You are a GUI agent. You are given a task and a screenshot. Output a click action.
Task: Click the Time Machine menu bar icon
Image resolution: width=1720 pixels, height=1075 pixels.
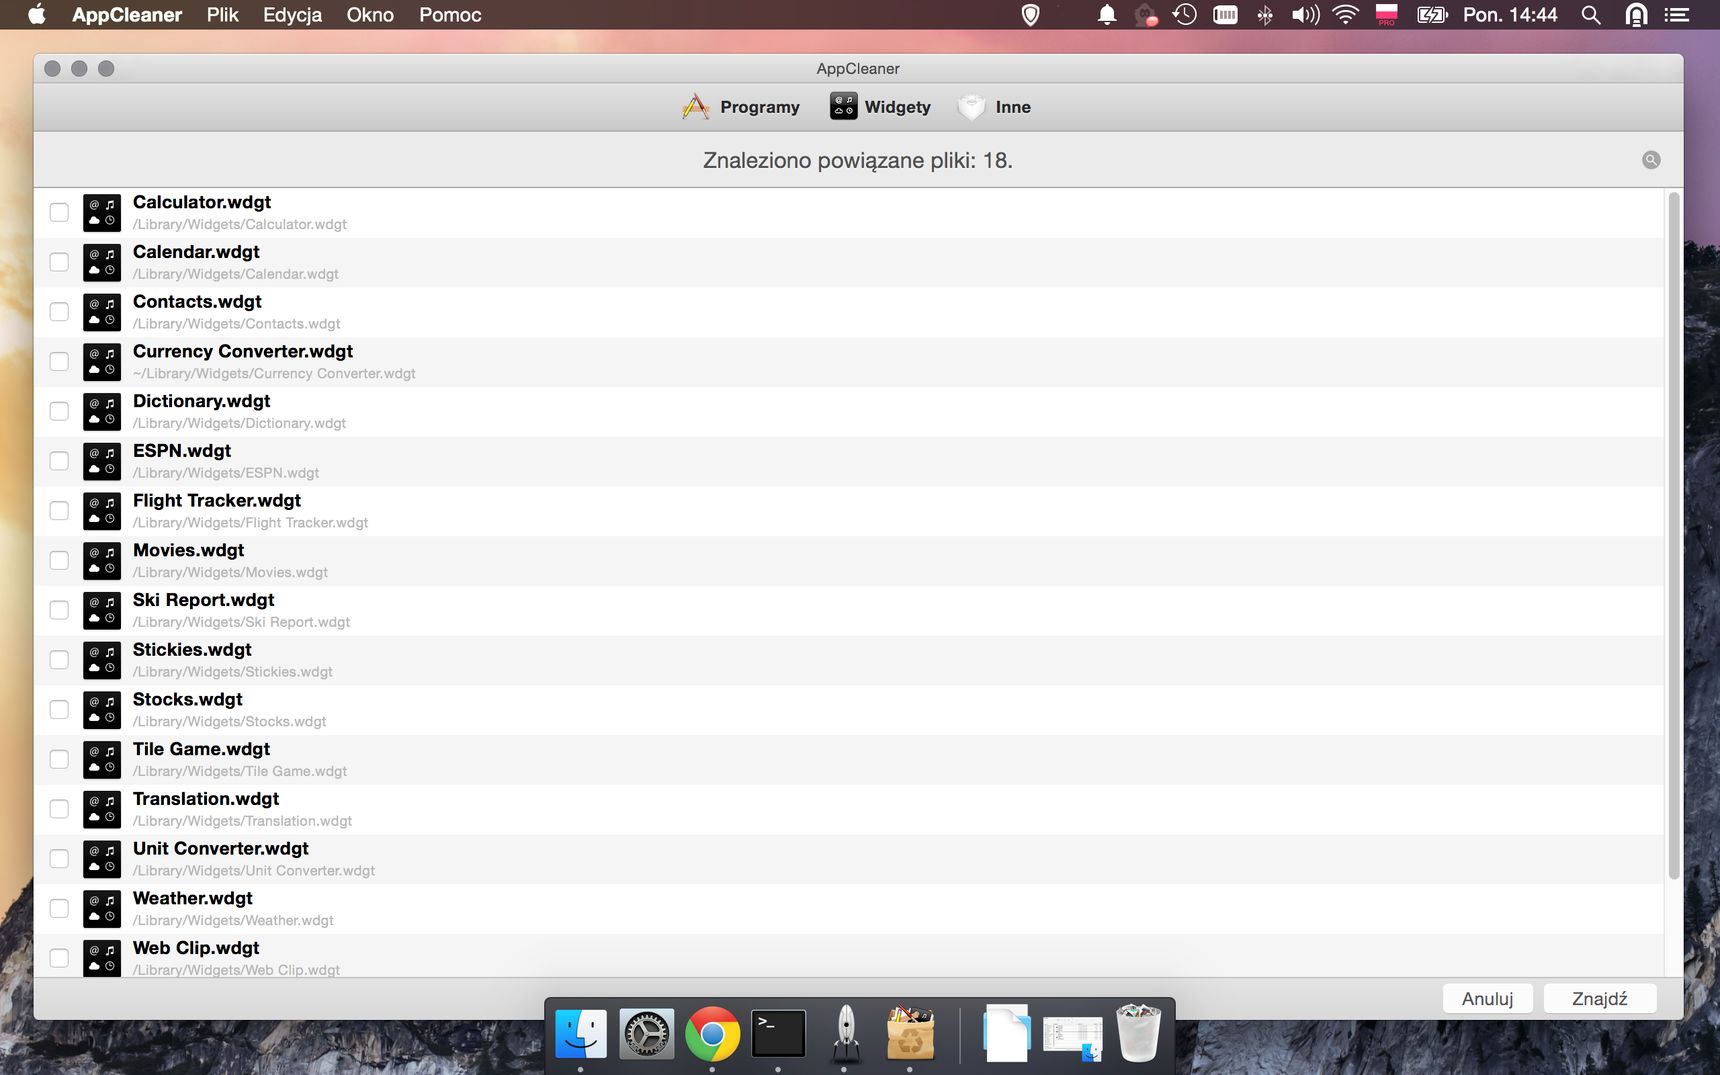pos(1185,15)
